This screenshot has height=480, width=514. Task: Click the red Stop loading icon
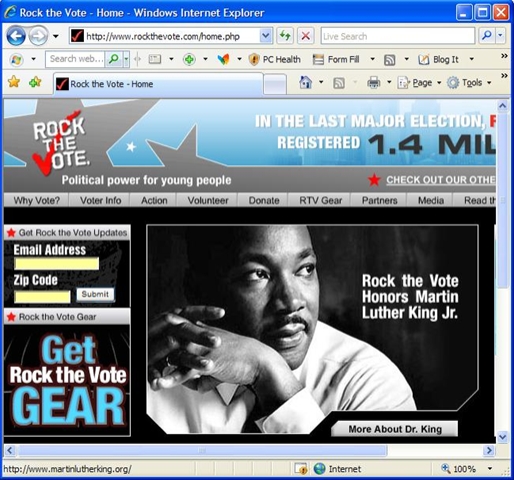(305, 36)
